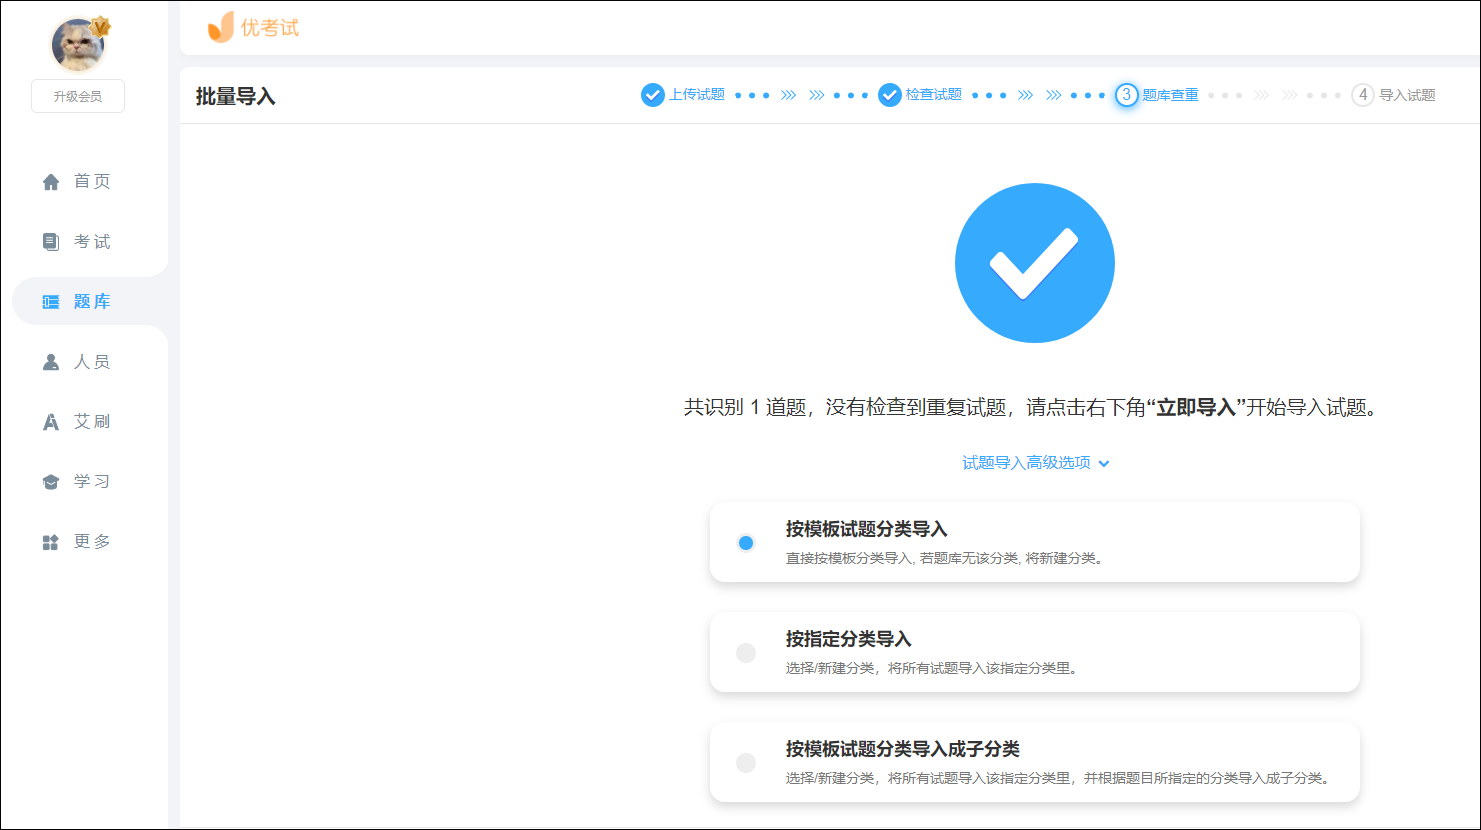
Task: Click the 上传试题 step label
Action: 697,95
